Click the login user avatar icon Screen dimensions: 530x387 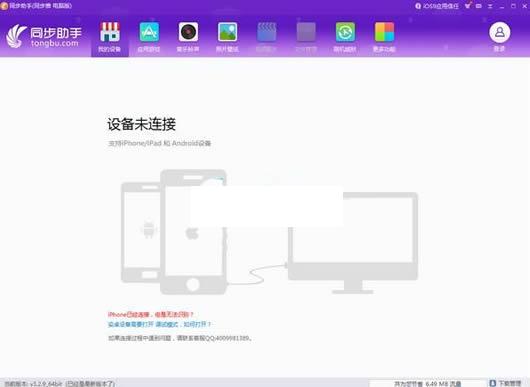pos(499,32)
